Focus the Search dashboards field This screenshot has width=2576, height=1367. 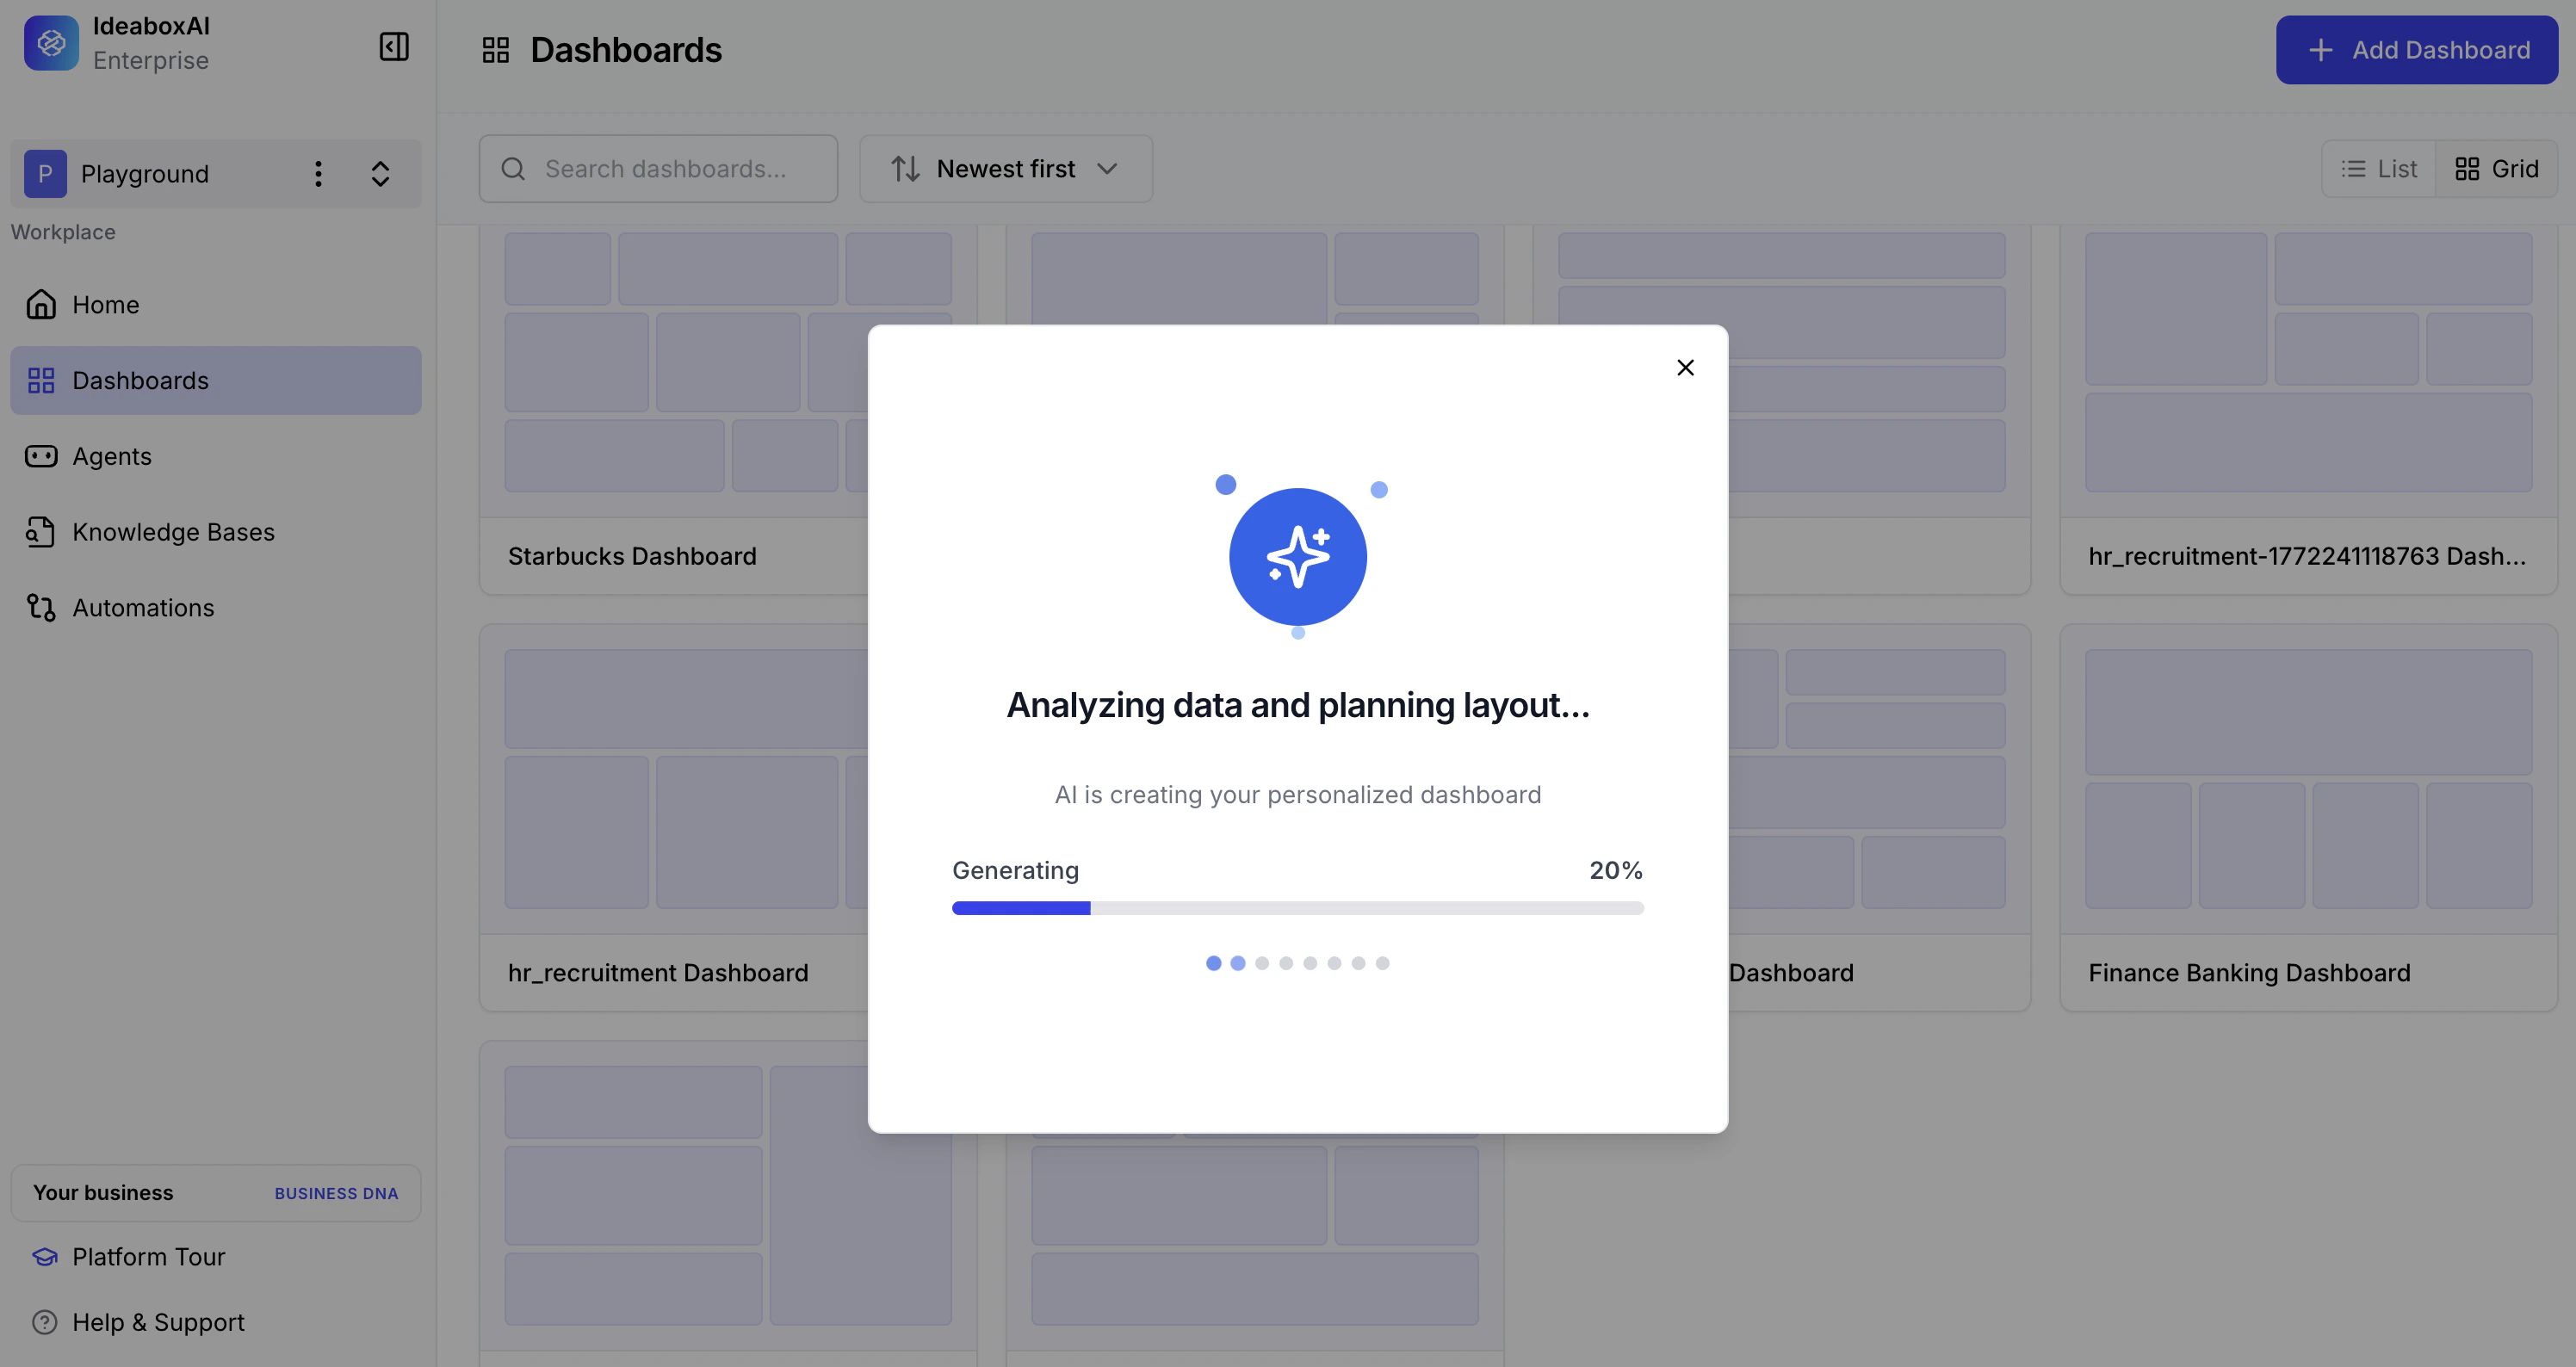[x=658, y=169]
